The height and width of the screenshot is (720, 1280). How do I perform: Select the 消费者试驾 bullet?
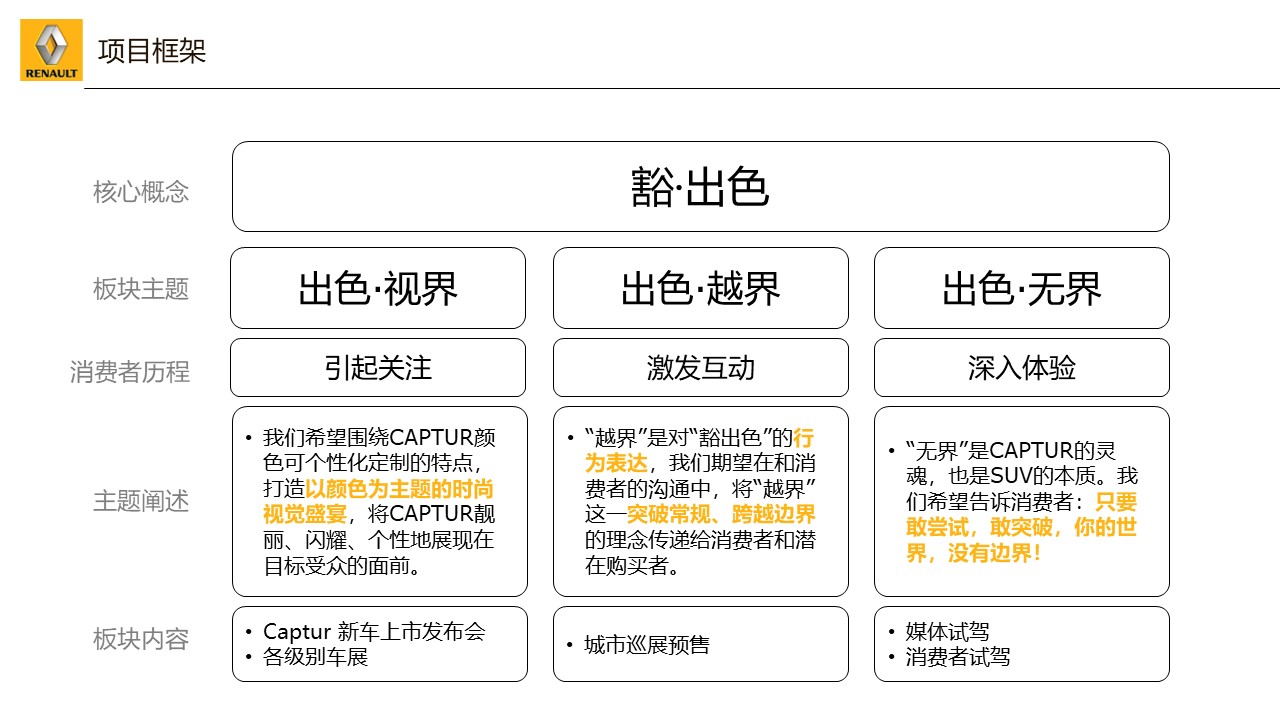[x=957, y=657]
